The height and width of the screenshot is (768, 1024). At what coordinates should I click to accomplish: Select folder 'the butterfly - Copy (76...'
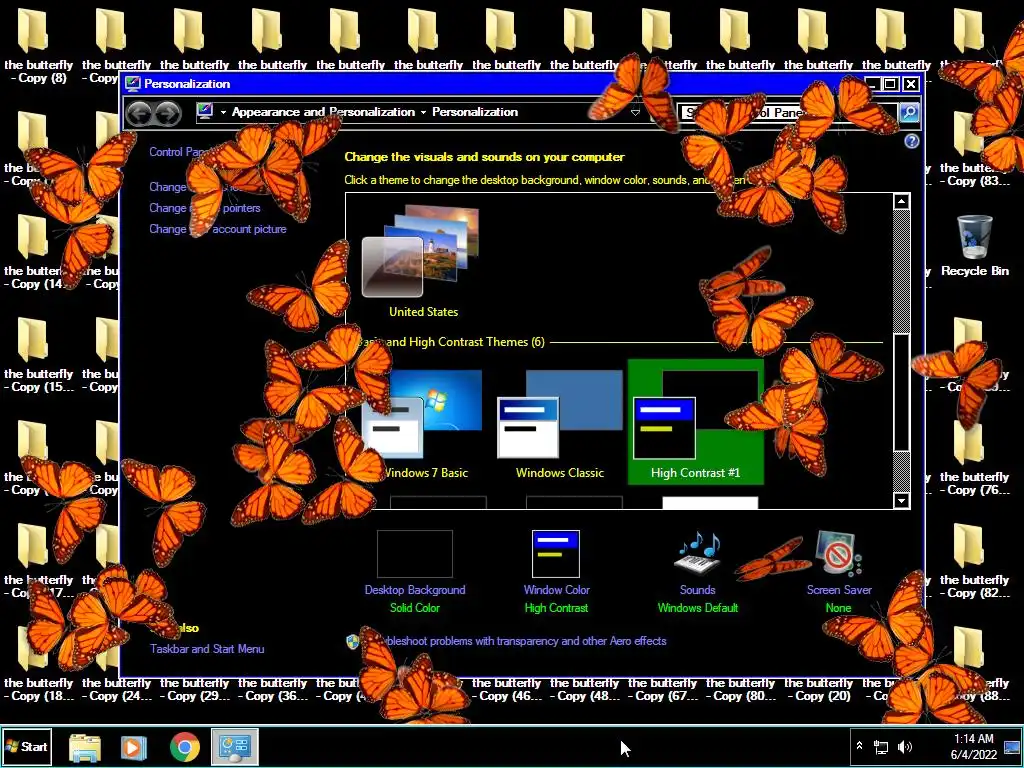coord(974,457)
